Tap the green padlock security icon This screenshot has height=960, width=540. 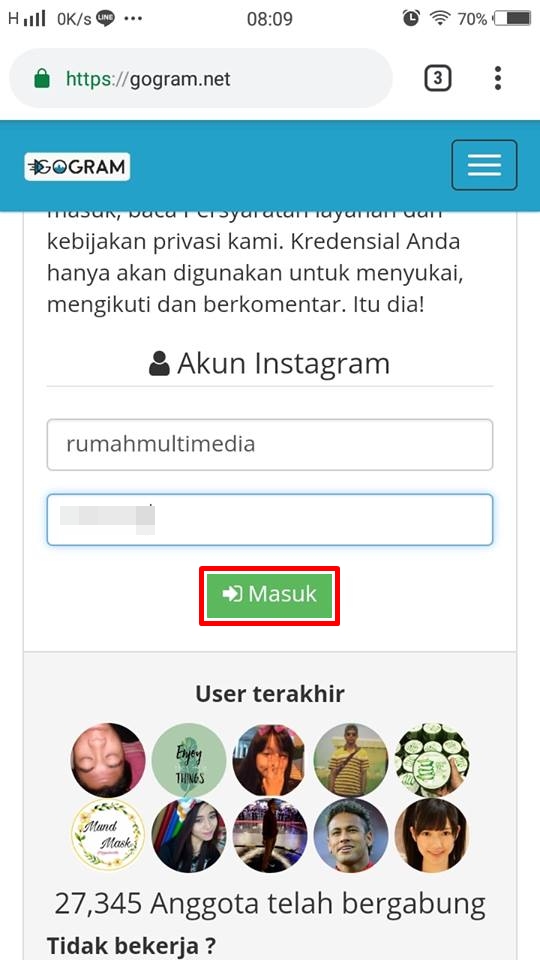point(42,78)
